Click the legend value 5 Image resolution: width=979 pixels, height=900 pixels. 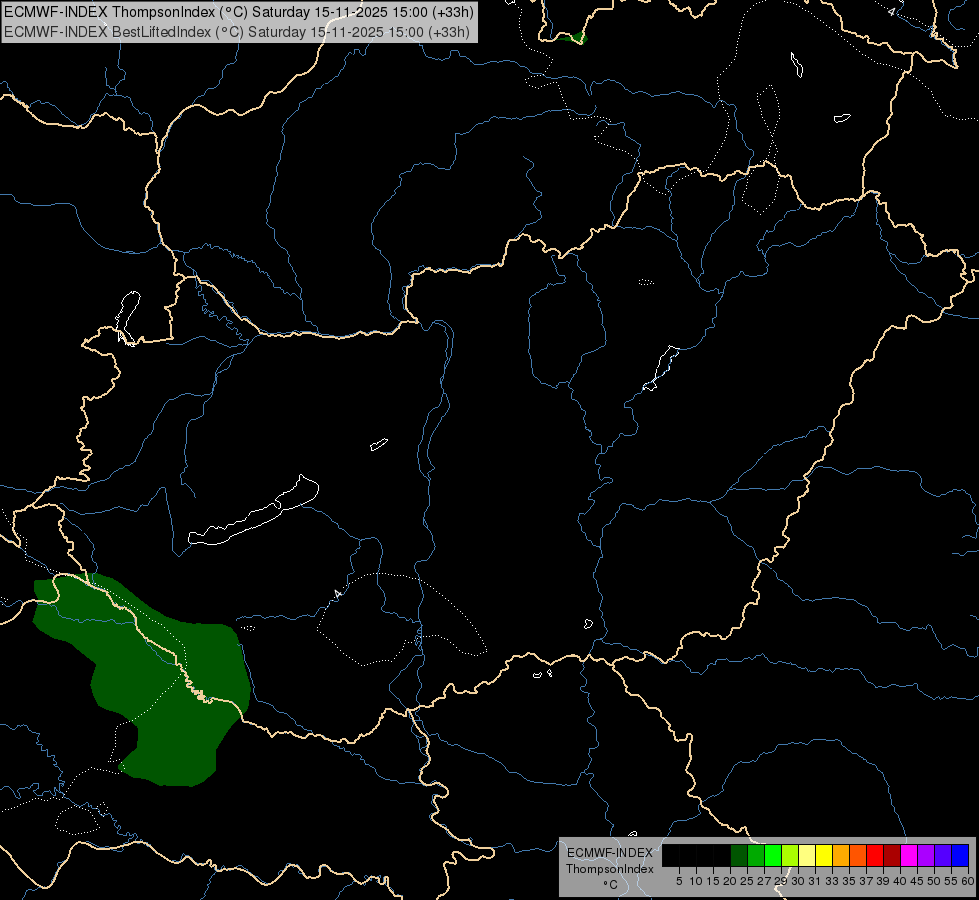[679, 881]
